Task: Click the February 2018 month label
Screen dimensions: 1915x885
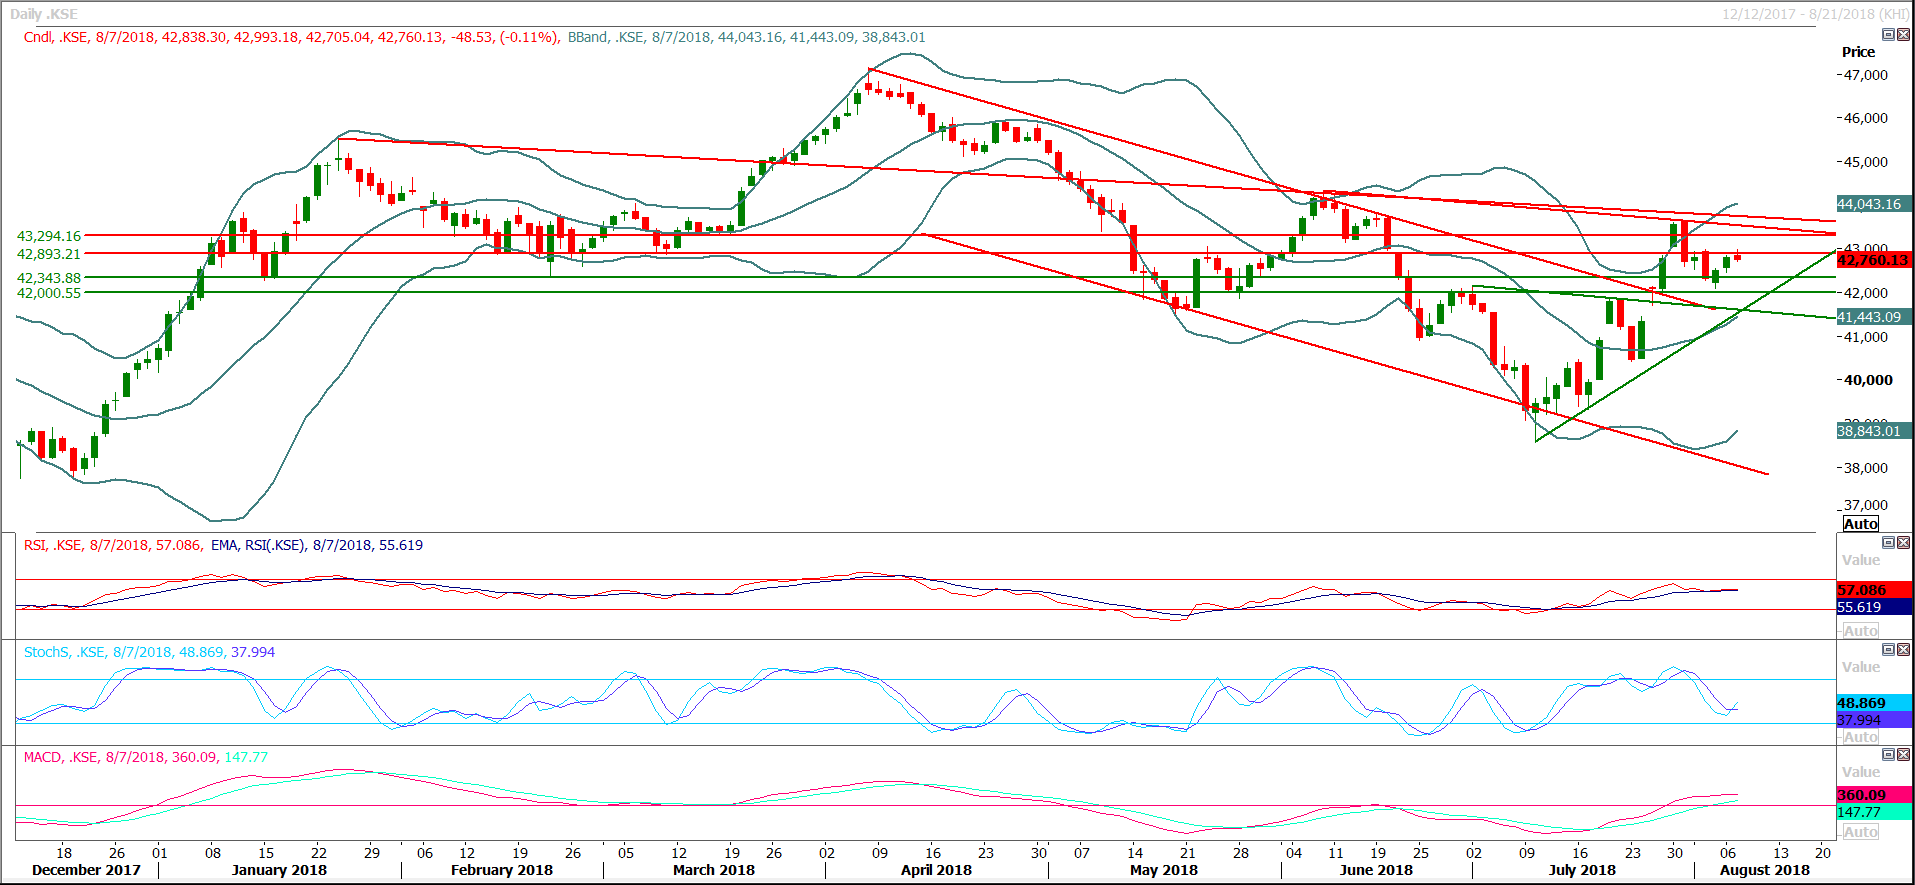Action: point(502,870)
